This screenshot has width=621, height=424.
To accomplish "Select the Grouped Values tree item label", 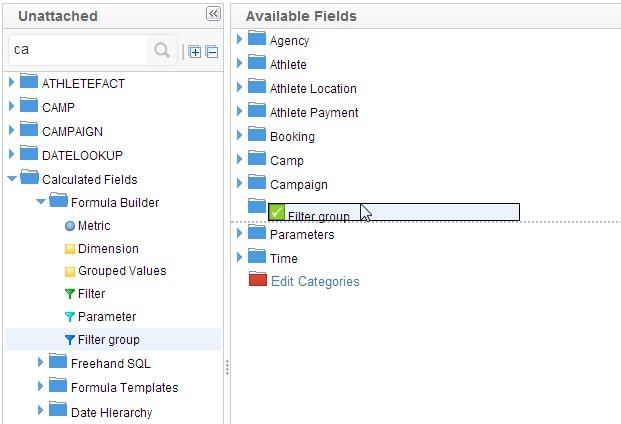I will (x=122, y=271).
